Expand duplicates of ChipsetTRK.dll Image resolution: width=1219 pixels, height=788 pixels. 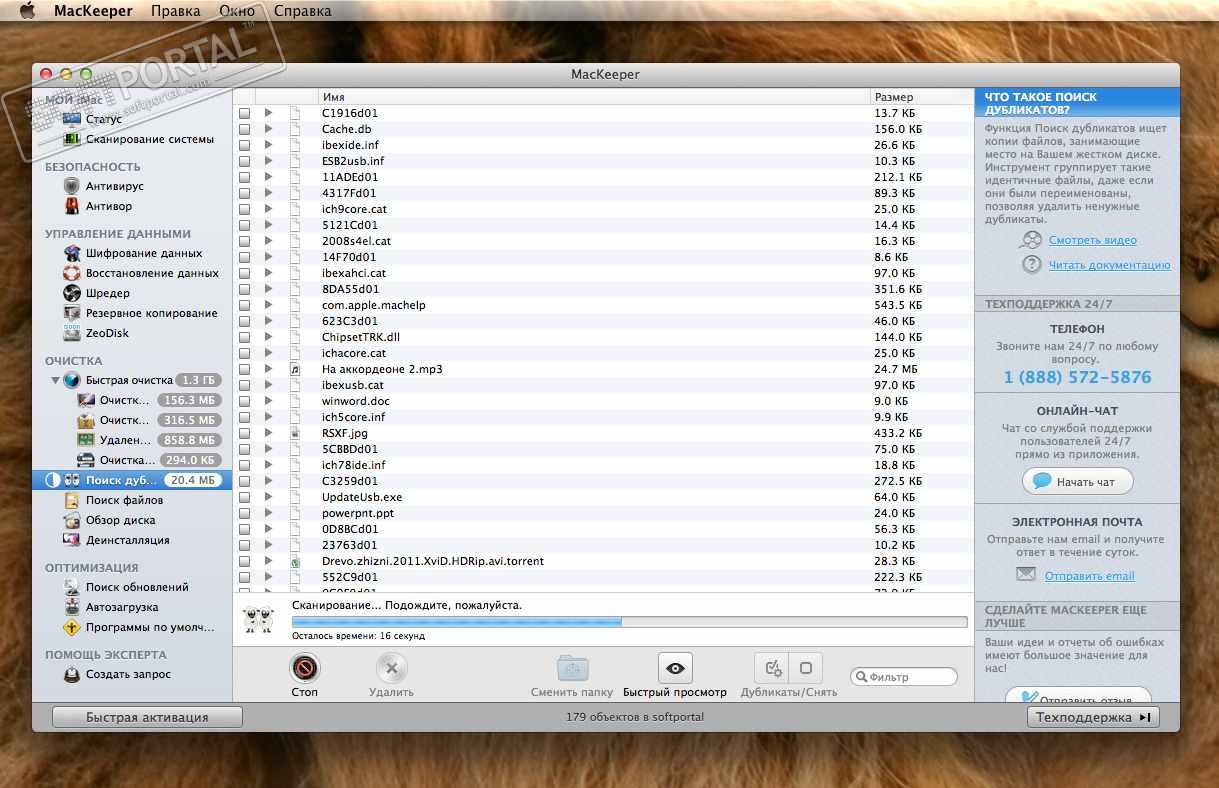pos(268,337)
